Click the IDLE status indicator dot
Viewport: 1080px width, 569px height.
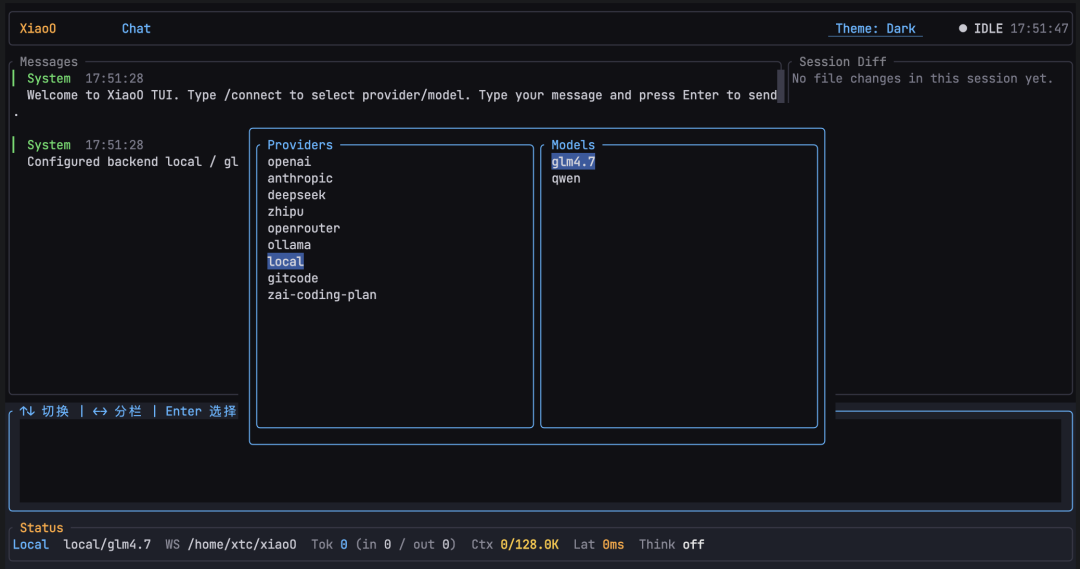click(963, 28)
